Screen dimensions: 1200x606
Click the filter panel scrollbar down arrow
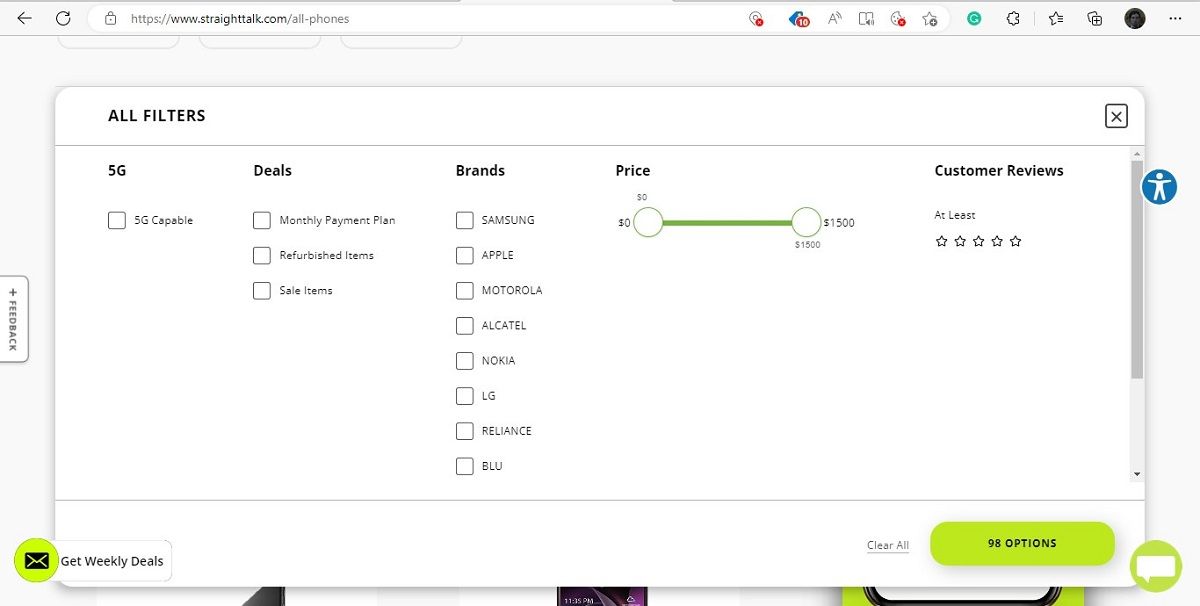click(x=1137, y=474)
